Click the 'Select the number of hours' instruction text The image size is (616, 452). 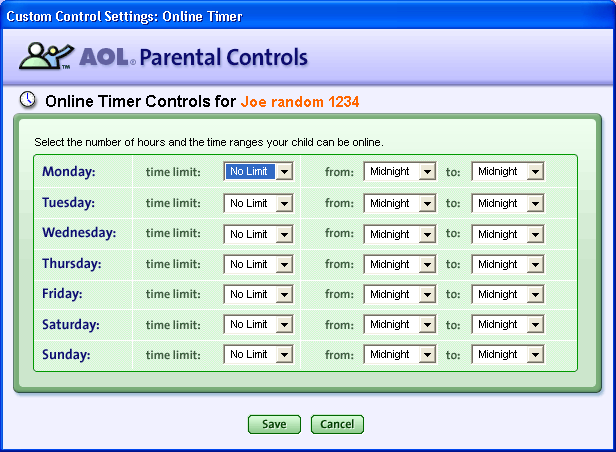coord(209,142)
